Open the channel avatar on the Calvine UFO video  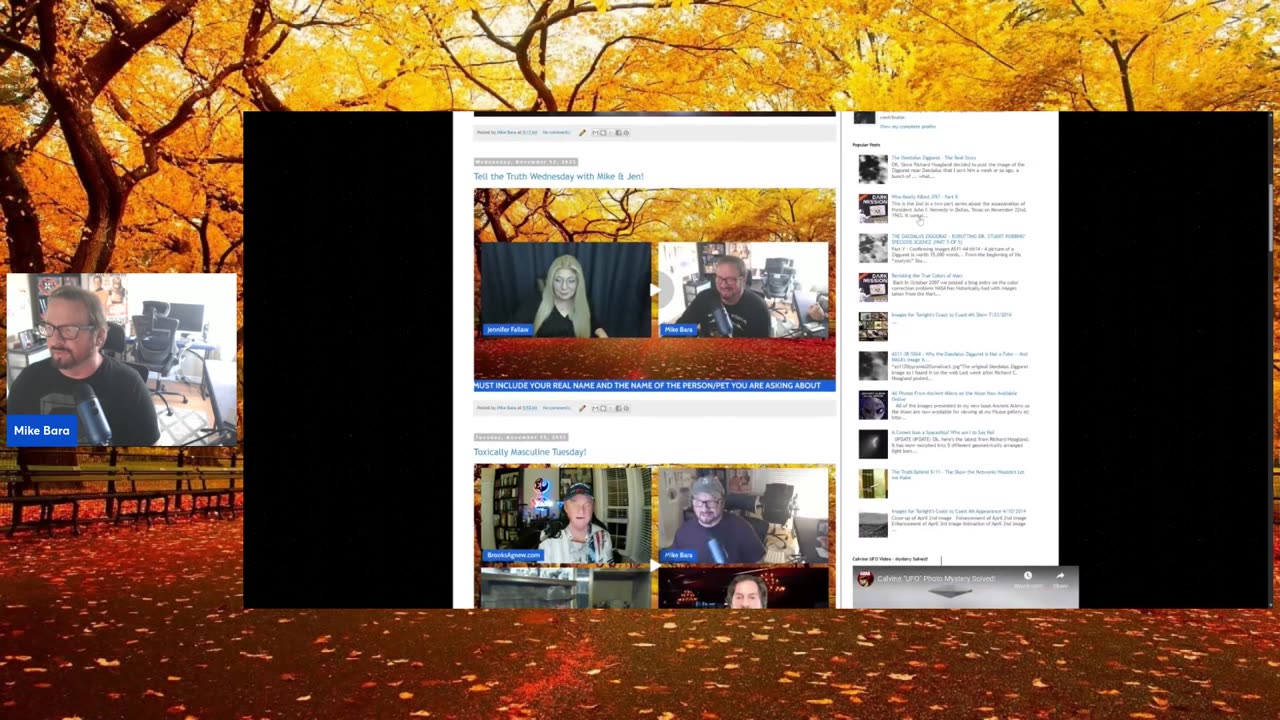[x=865, y=578]
